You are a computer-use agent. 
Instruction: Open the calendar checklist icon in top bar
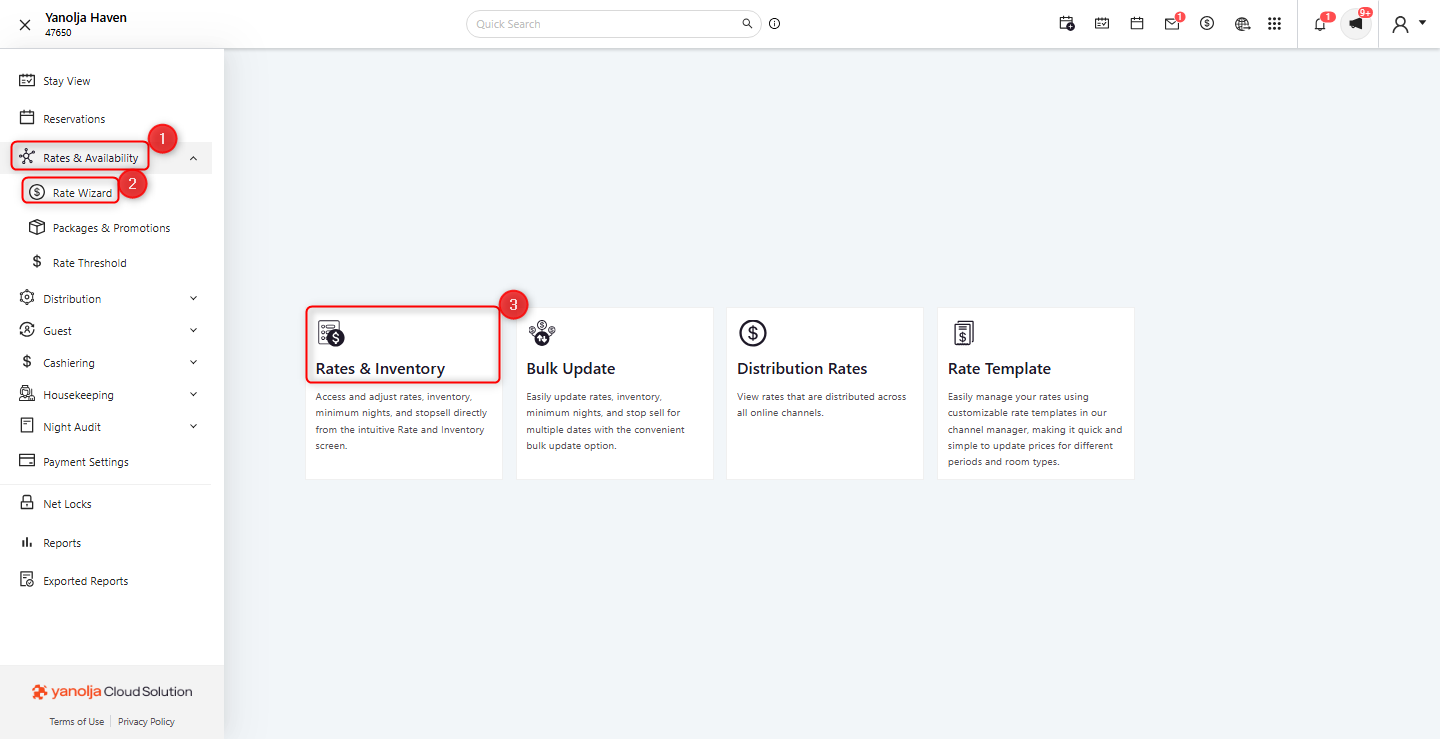1102,23
